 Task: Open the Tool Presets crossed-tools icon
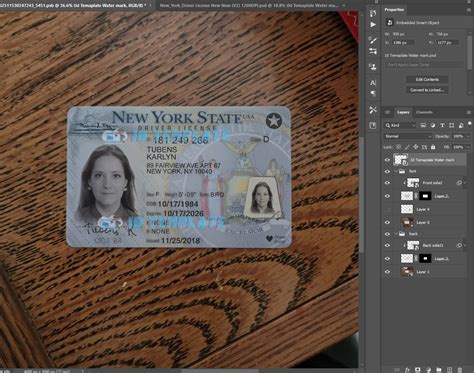[373, 109]
